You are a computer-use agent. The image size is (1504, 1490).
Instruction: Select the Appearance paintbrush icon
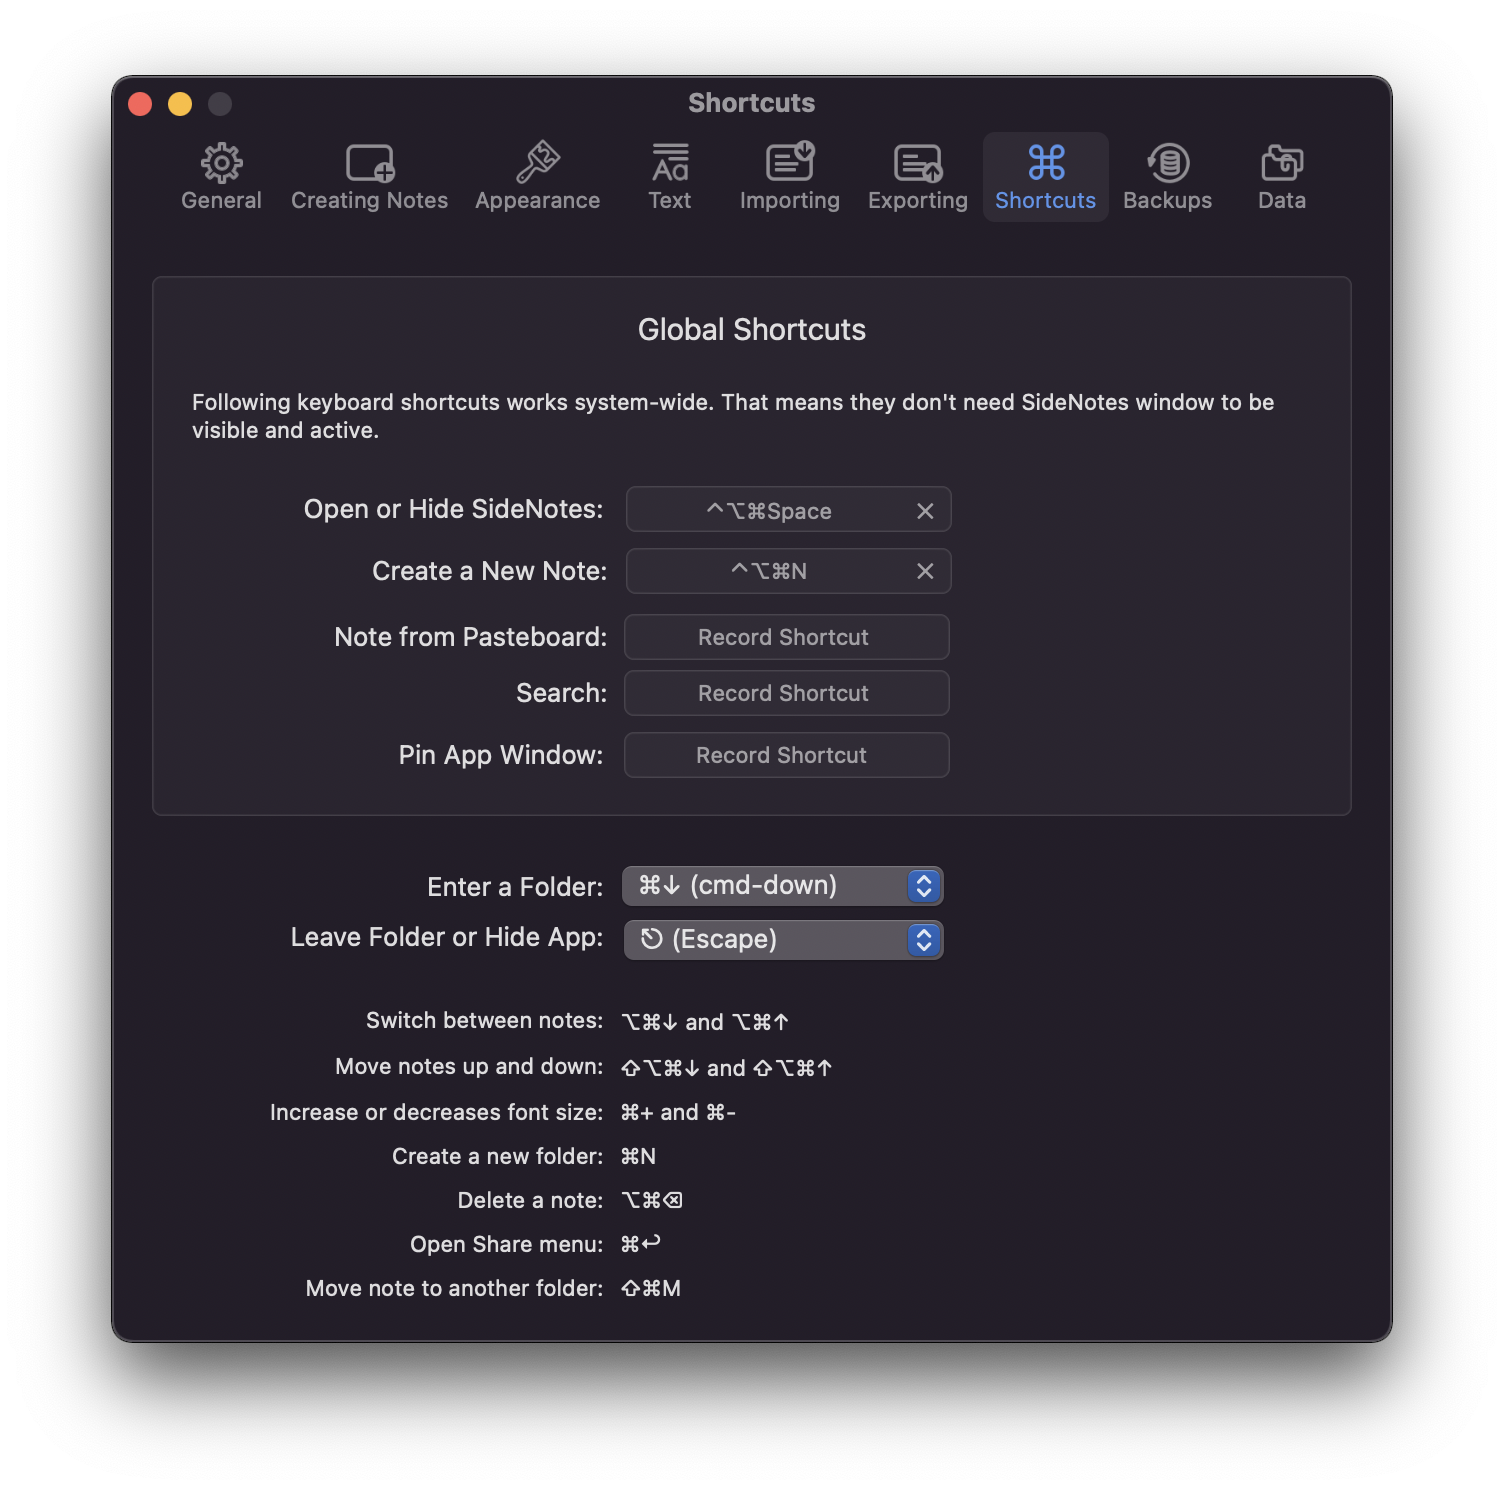click(538, 162)
